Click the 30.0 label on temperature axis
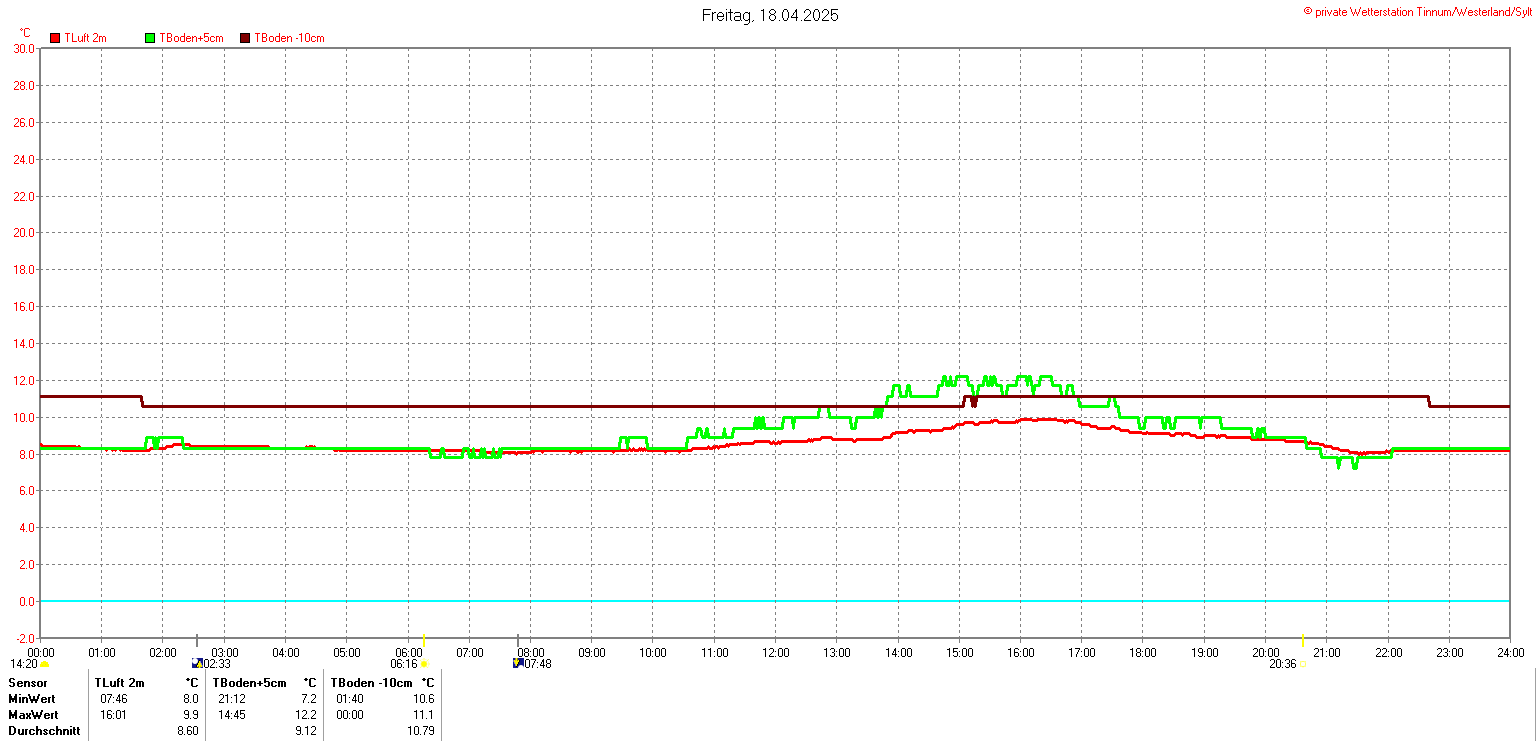 pos(23,48)
